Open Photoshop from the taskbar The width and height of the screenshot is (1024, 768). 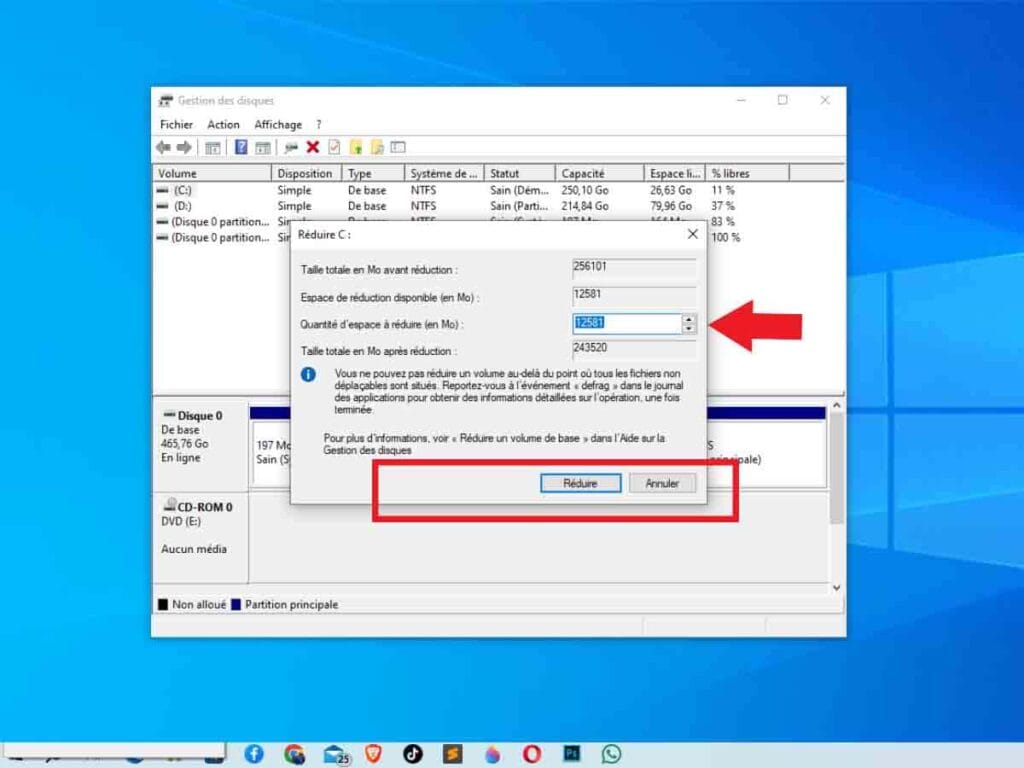click(572, 754)
